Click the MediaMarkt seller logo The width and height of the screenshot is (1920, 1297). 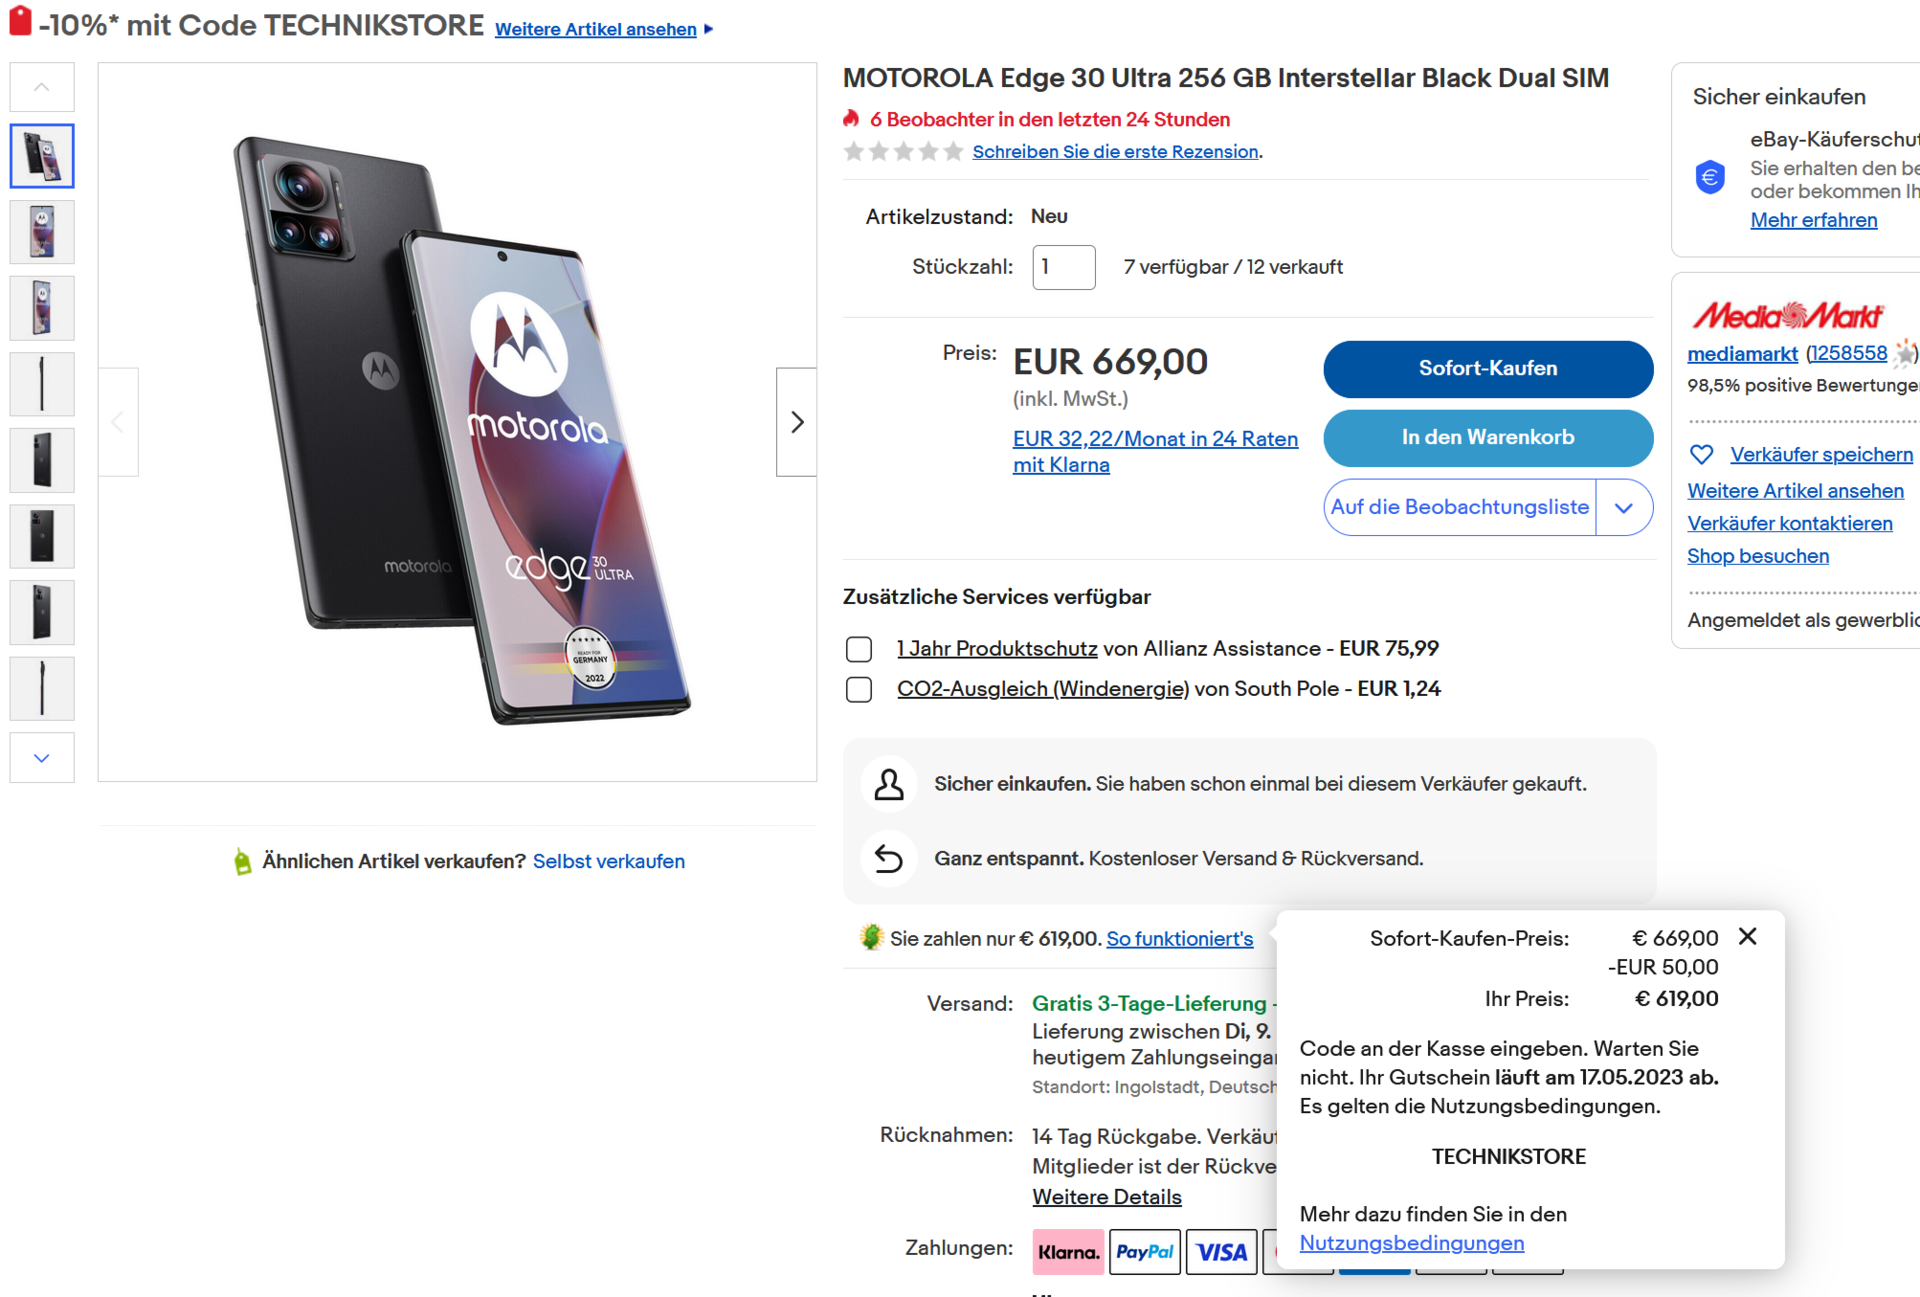click(1786, 316)
